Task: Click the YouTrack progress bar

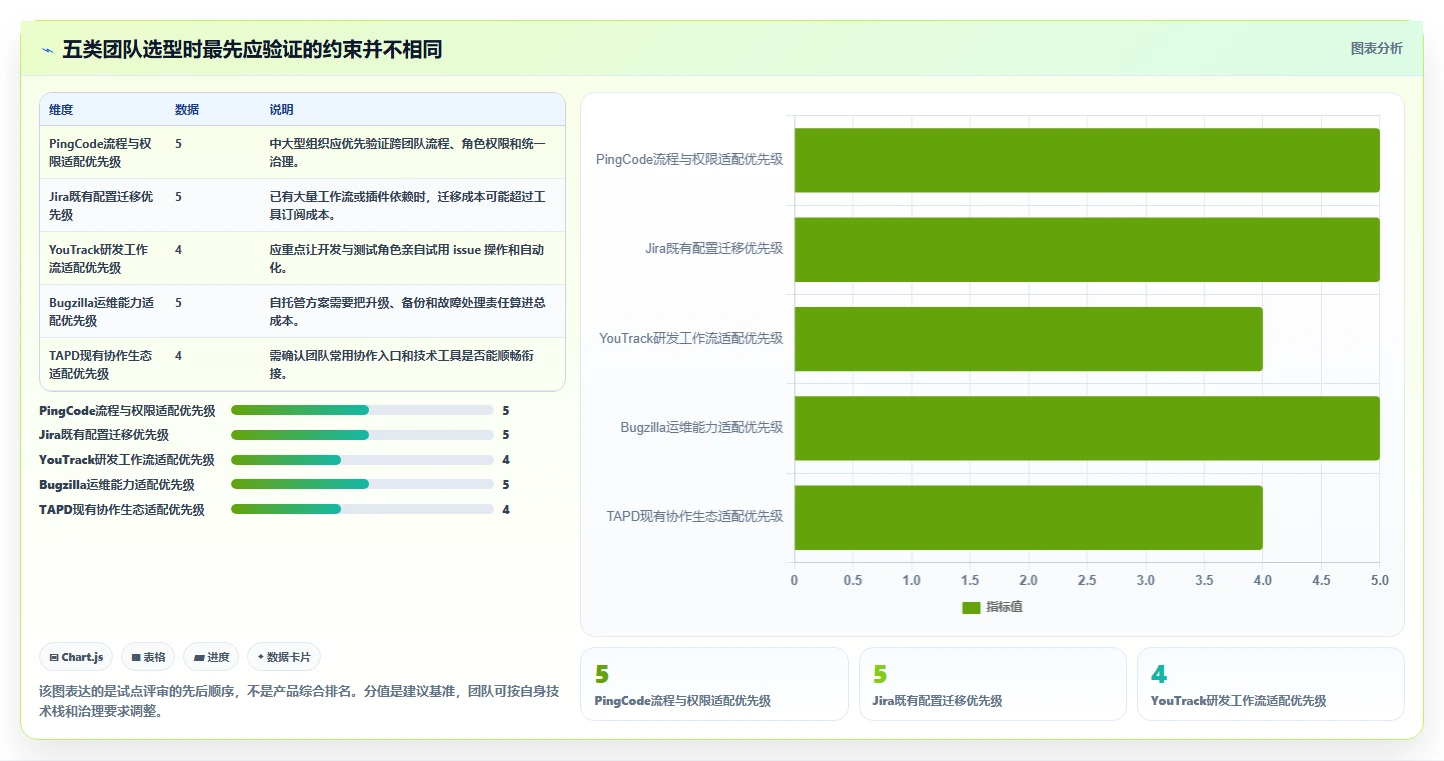Action: (x=362, y=460)
